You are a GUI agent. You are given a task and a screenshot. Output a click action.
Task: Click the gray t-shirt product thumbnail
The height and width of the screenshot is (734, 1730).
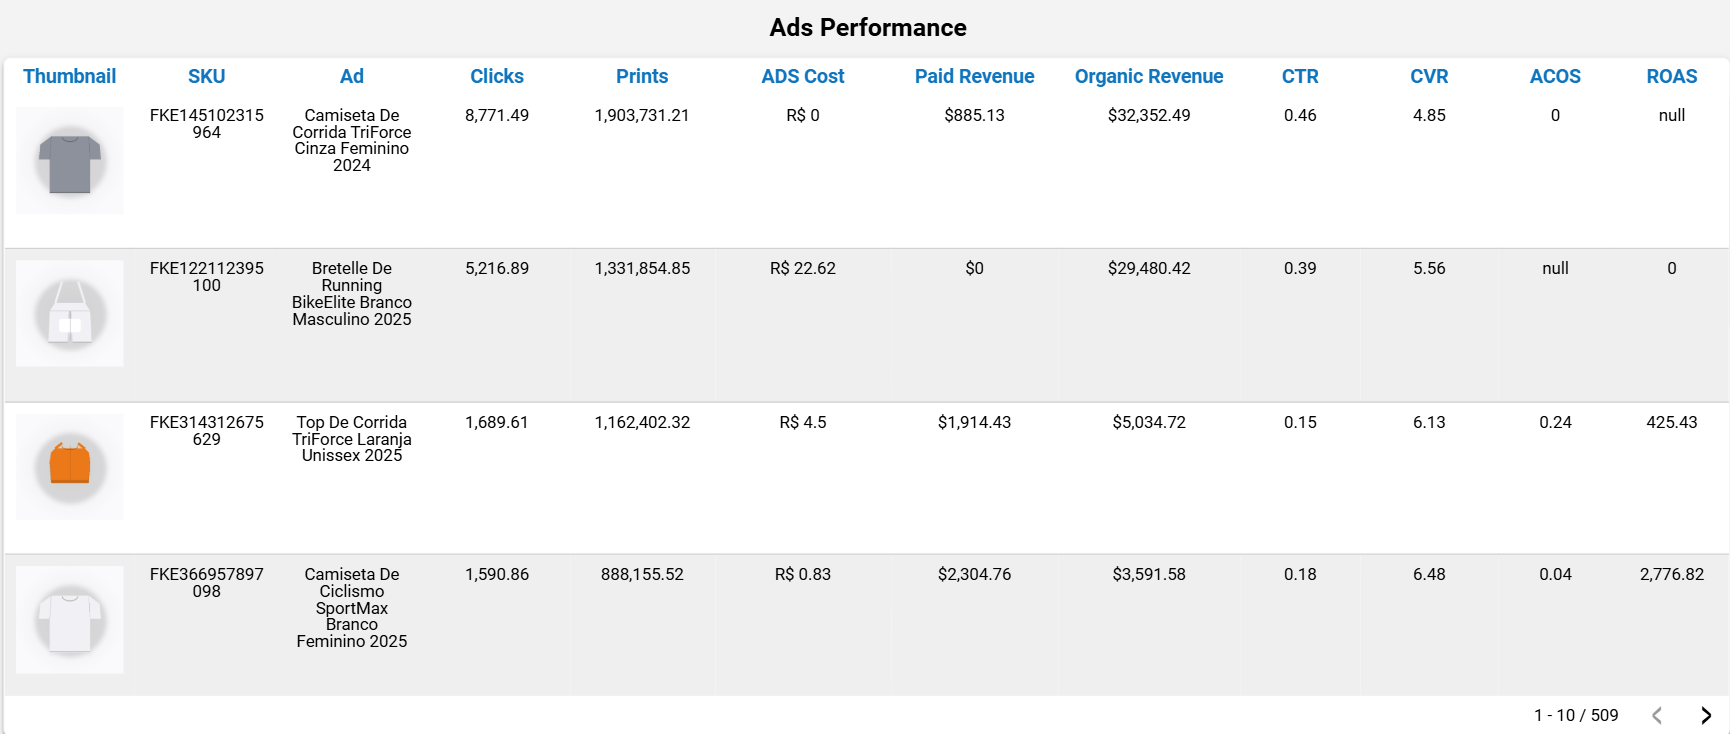pos(69,160)
